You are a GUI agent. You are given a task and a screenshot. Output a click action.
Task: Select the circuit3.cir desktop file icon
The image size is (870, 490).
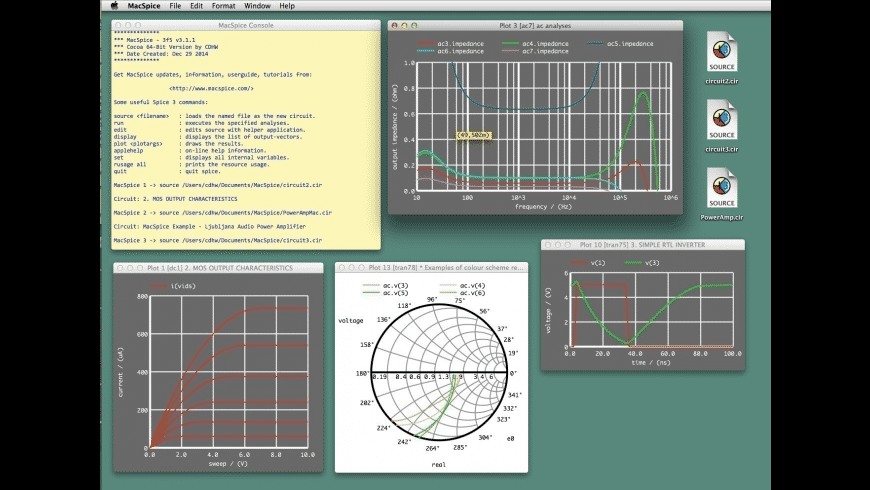[x=721, y=126]
